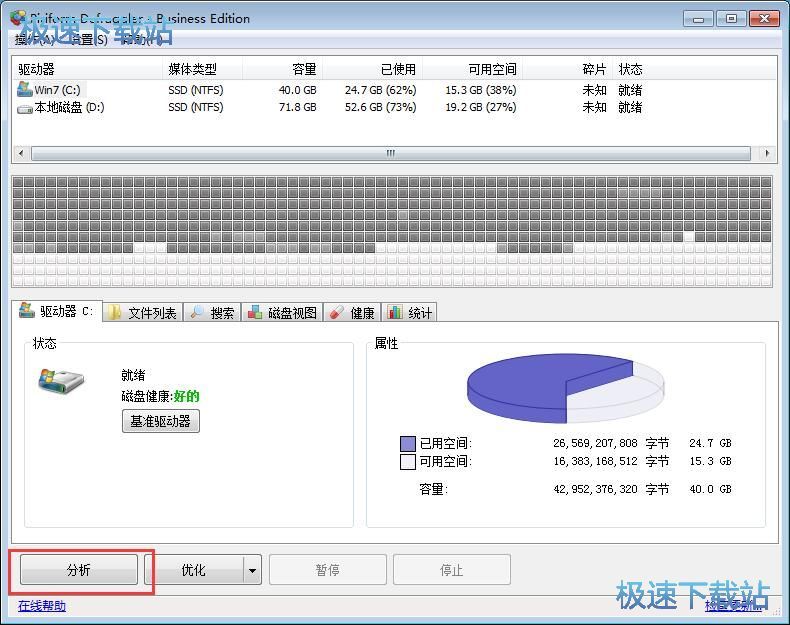Click the 可用空间 white color swatch
790x625 pixels.
click(x=408, y=461)
